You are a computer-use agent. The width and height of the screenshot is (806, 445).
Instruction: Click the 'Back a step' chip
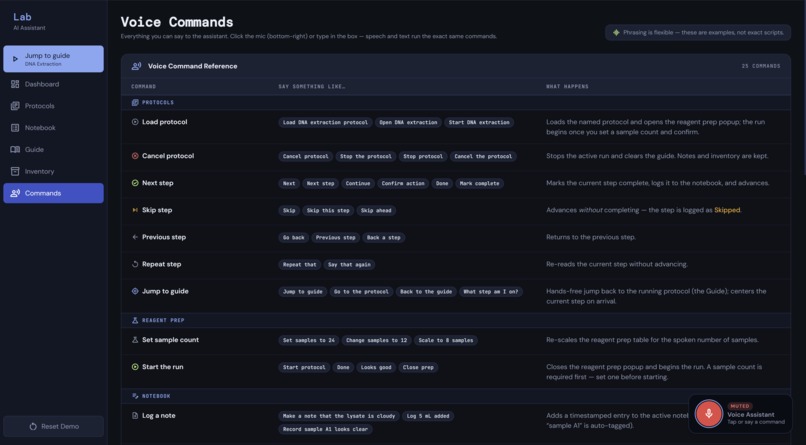[383, 237]
